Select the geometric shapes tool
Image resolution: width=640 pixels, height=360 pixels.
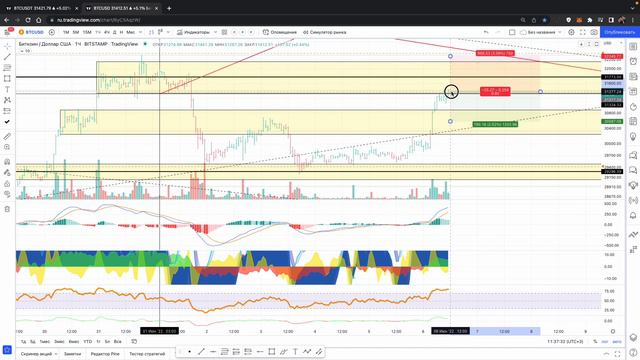pyautogui.click(x=7, y=78)
